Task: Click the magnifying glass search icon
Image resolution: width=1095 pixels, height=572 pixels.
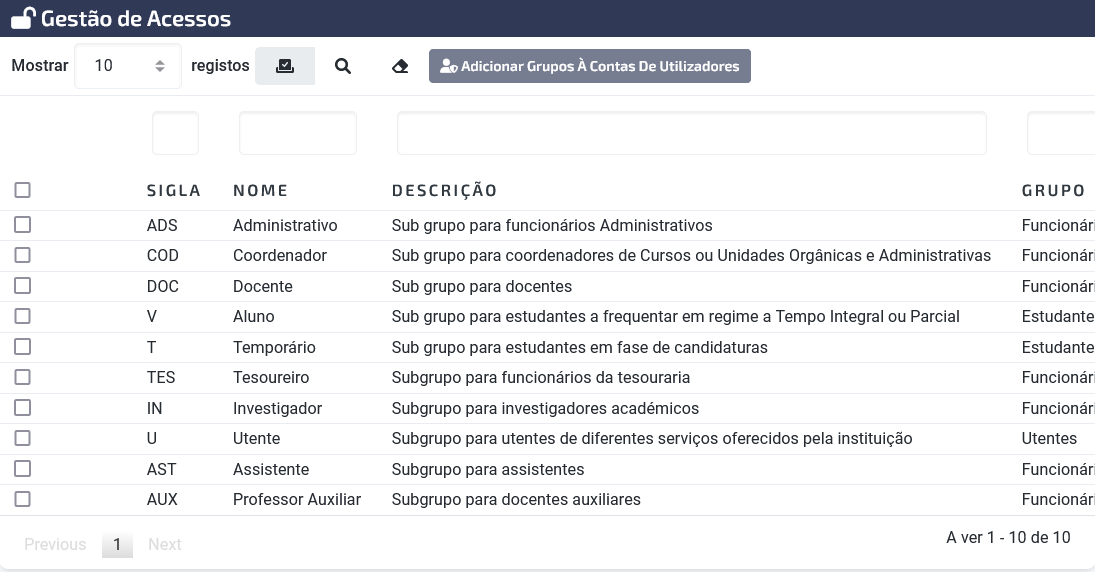Action: 343,66
